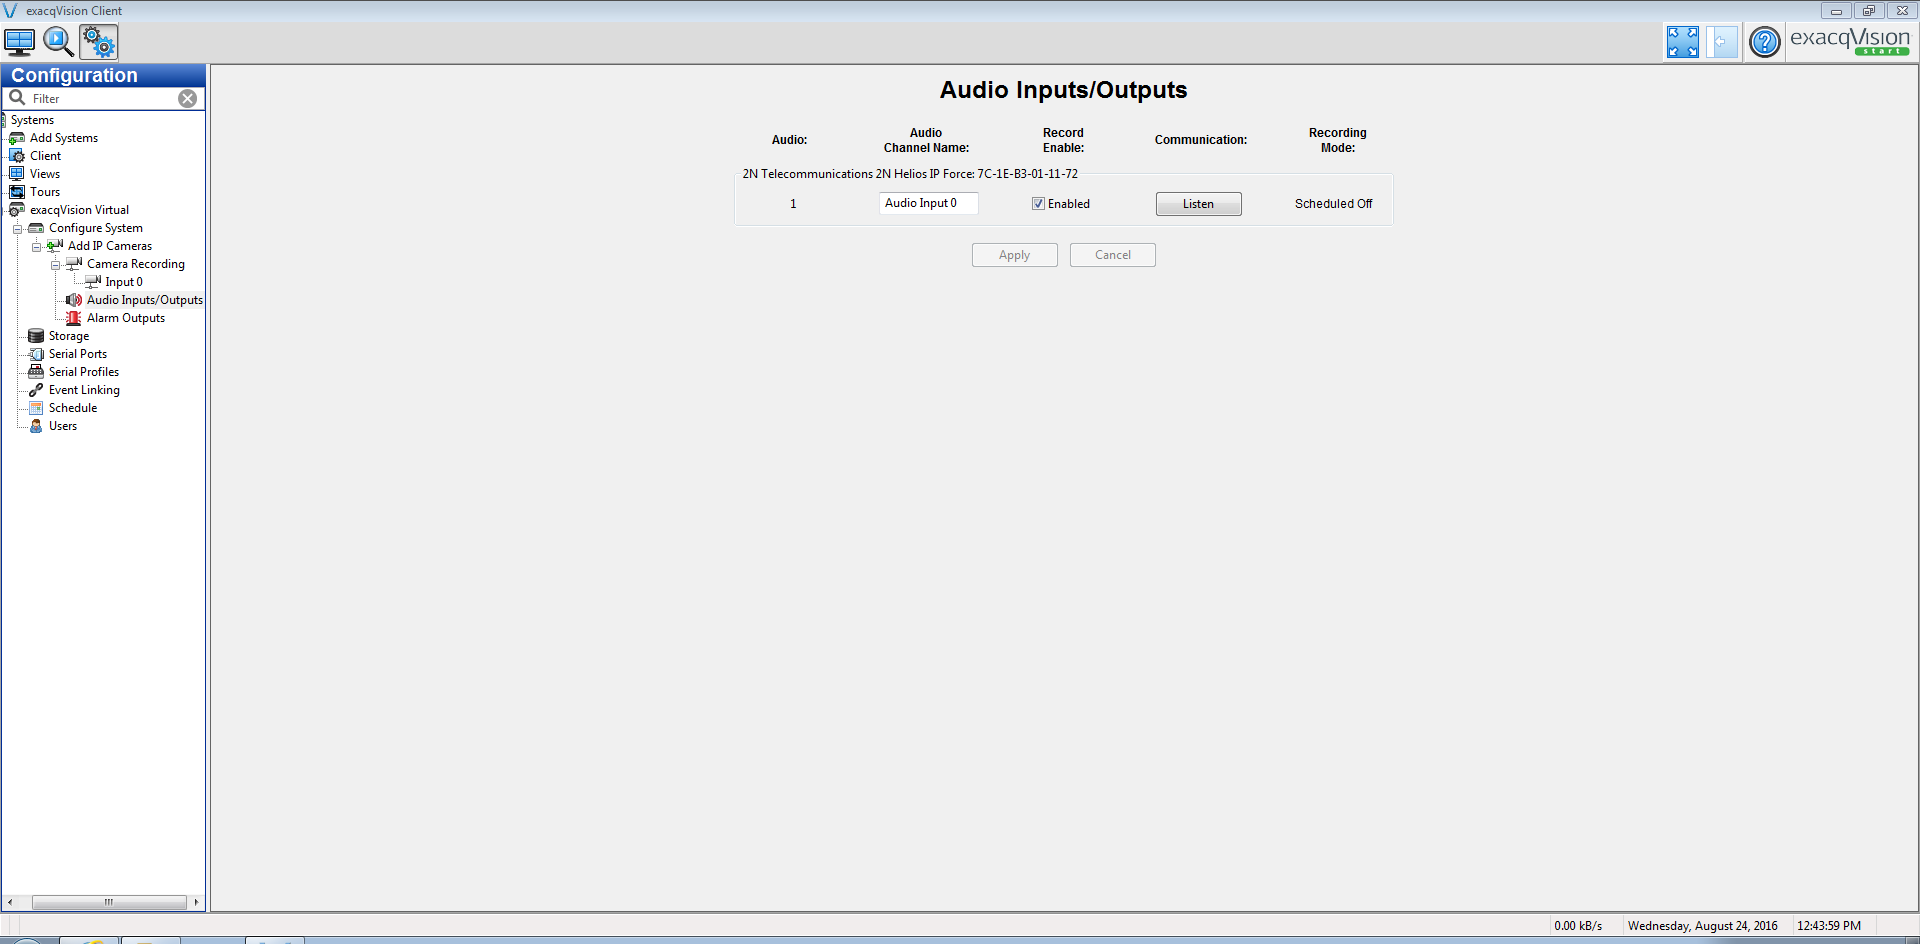This screenshot has height=944, width=1920.
Task: Click the Serial Ports icon
Action: click(x=36, y=354)
